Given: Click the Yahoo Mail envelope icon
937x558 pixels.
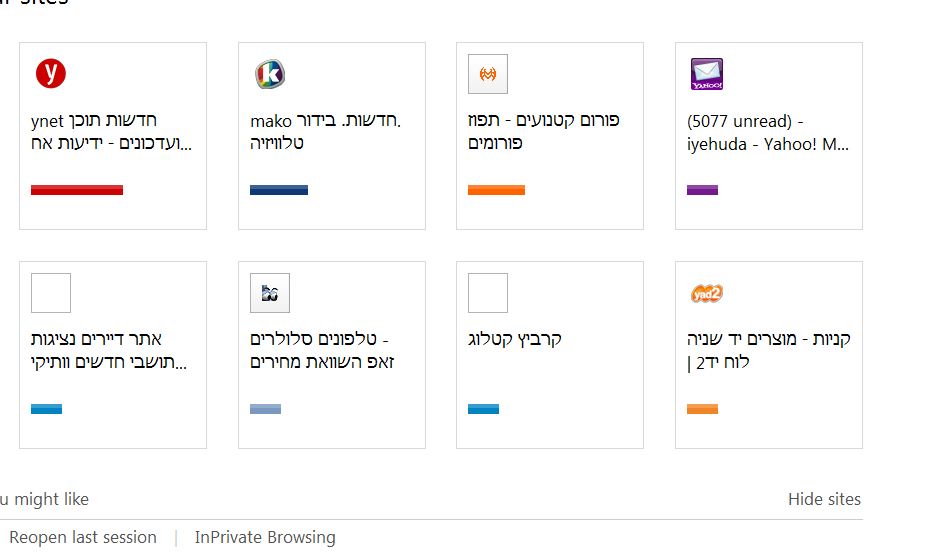Looking at the screenshot, I should click(x=707, y=74).
